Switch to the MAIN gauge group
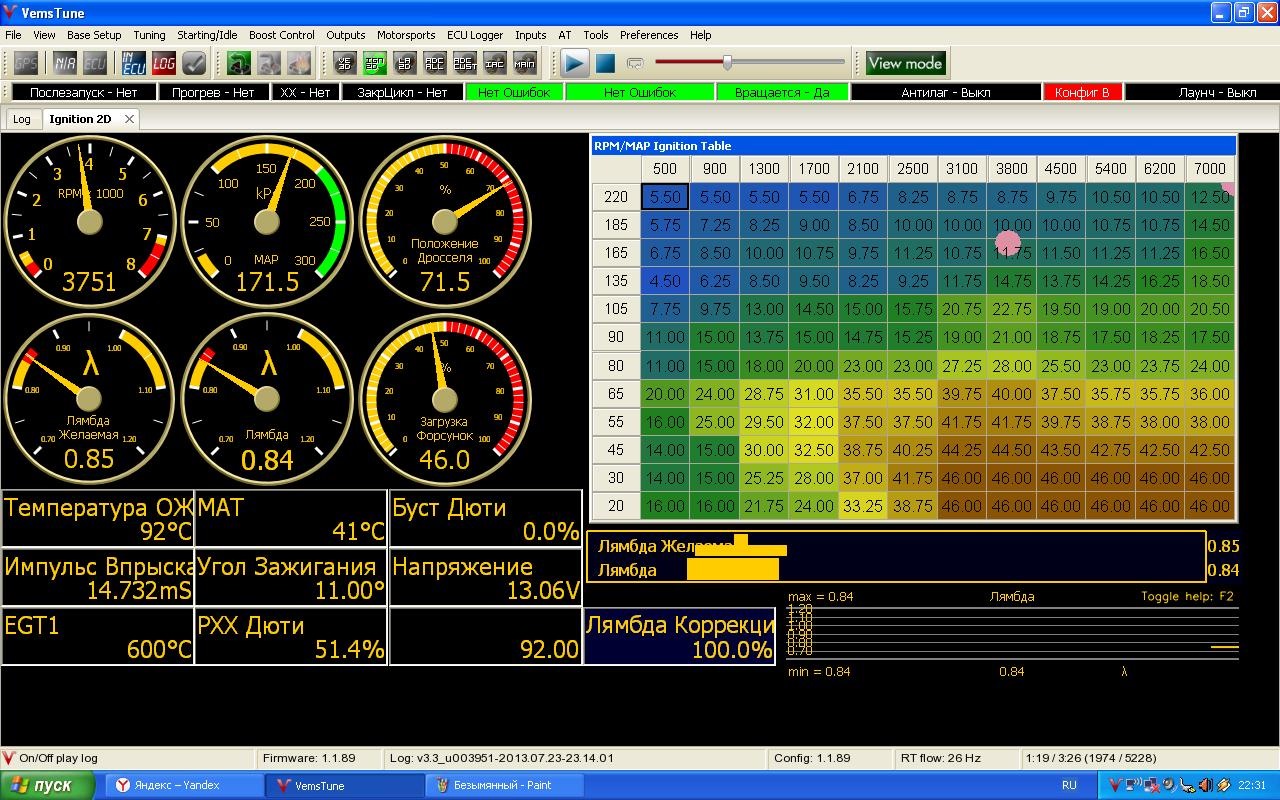The width and height of the screenshot is (1280, 800). pyautogui.click(x=524, y=63)
